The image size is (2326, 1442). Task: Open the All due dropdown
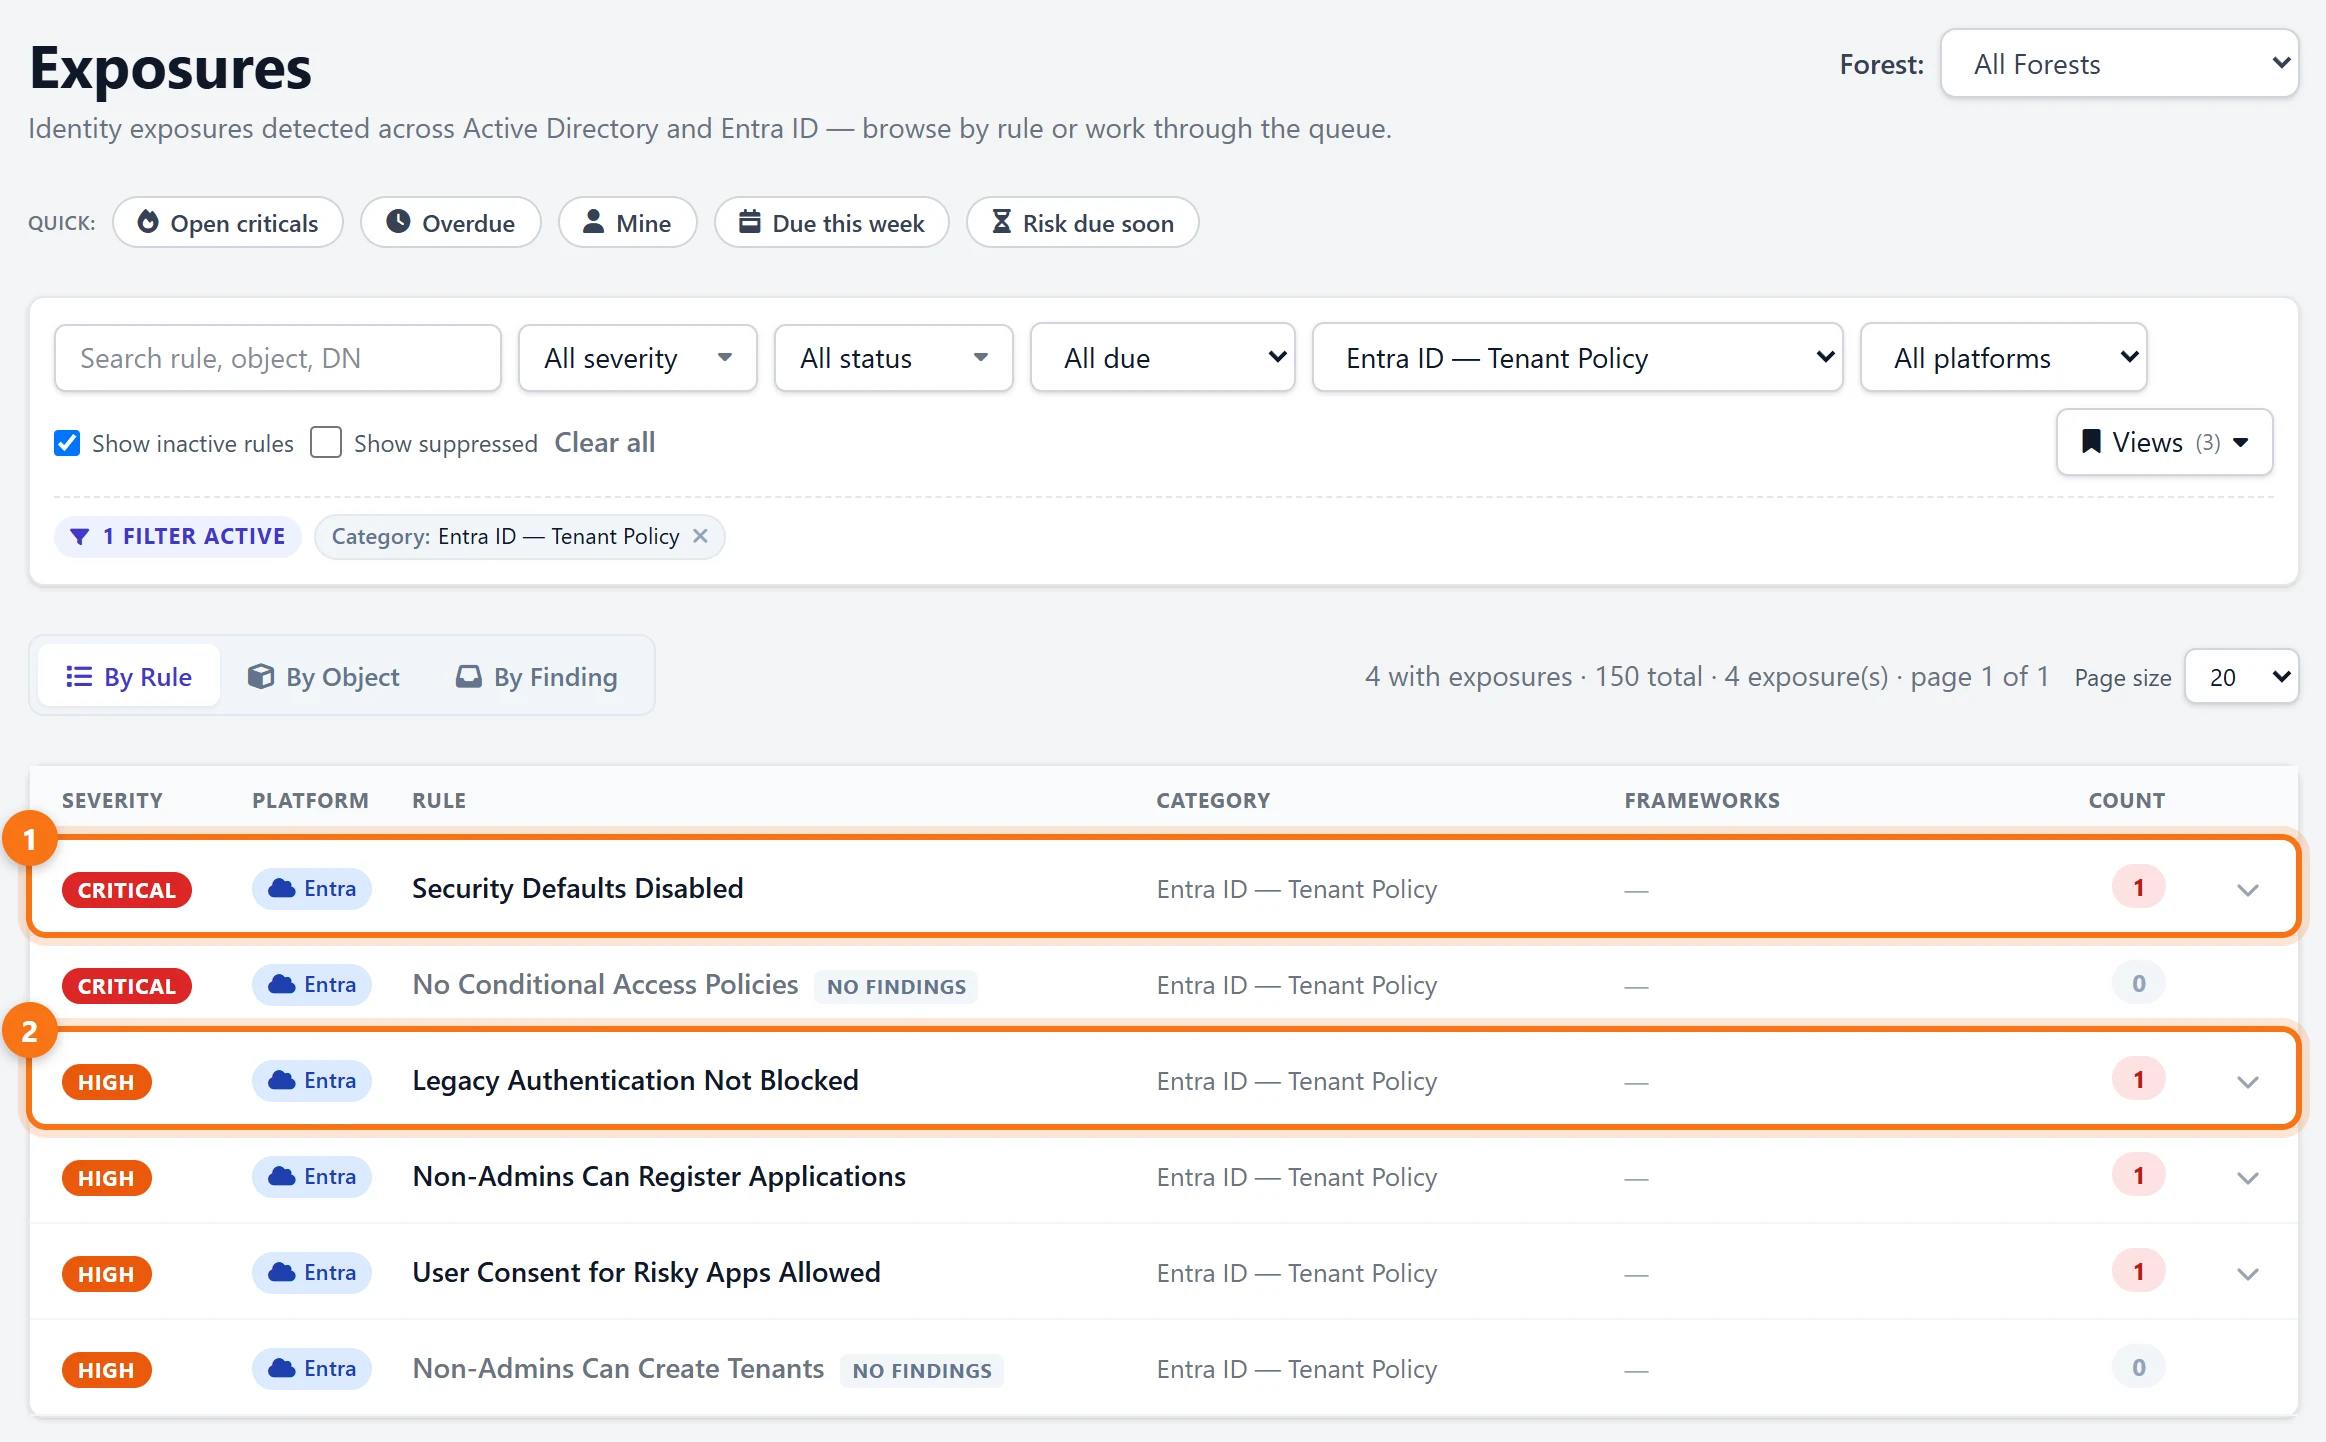click(x=1163, y=358)
